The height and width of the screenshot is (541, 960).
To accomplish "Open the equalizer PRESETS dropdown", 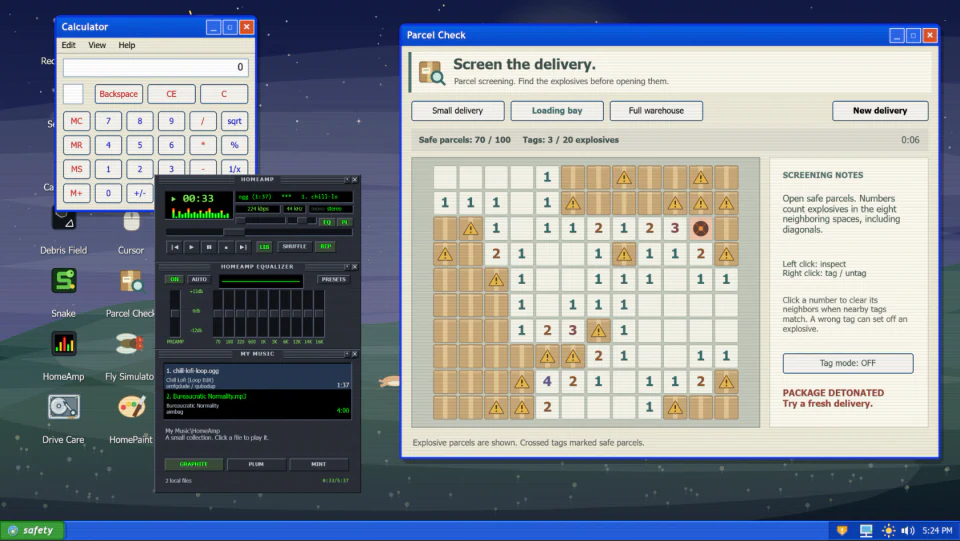I will click(x=334, y=279).
